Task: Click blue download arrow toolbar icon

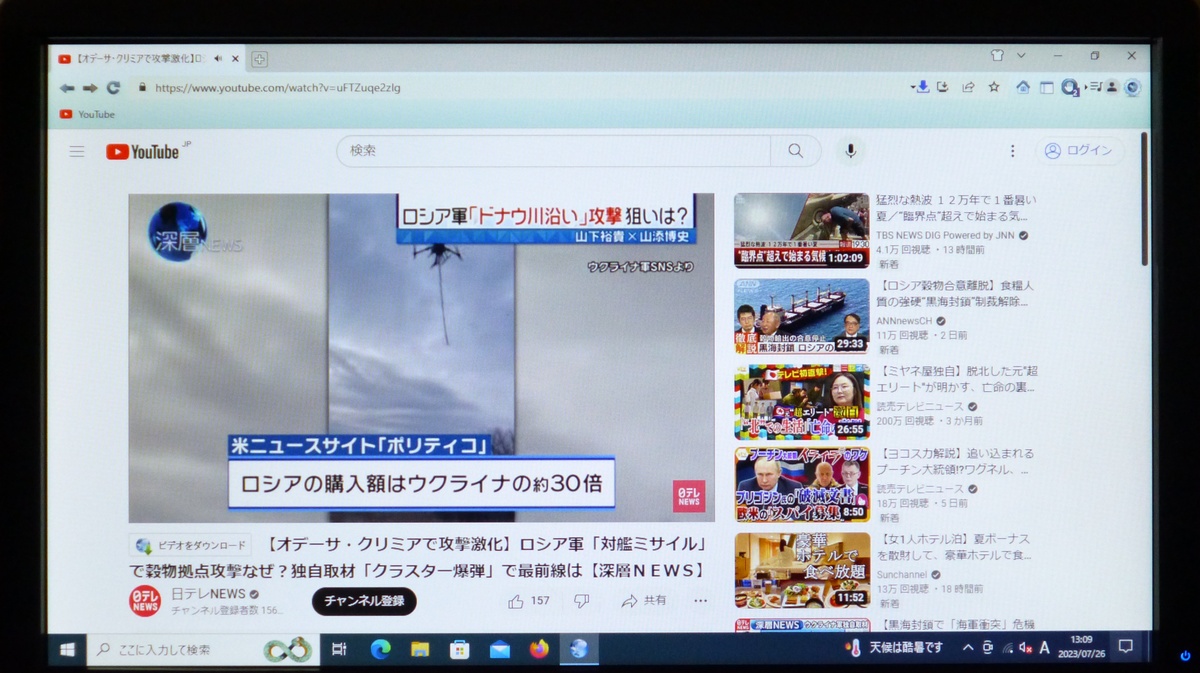Action: (x=921, y=87)
